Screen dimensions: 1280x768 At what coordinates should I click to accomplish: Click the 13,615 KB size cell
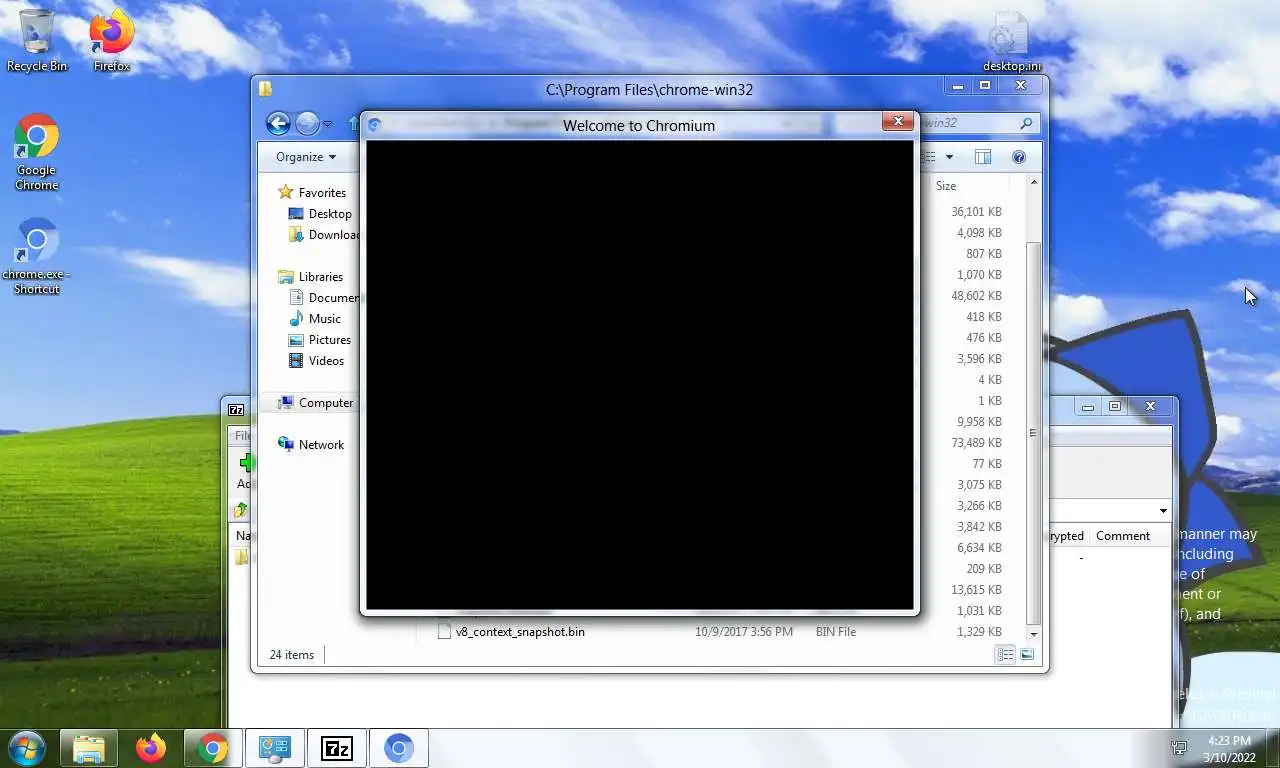click(x=976, y=590)
